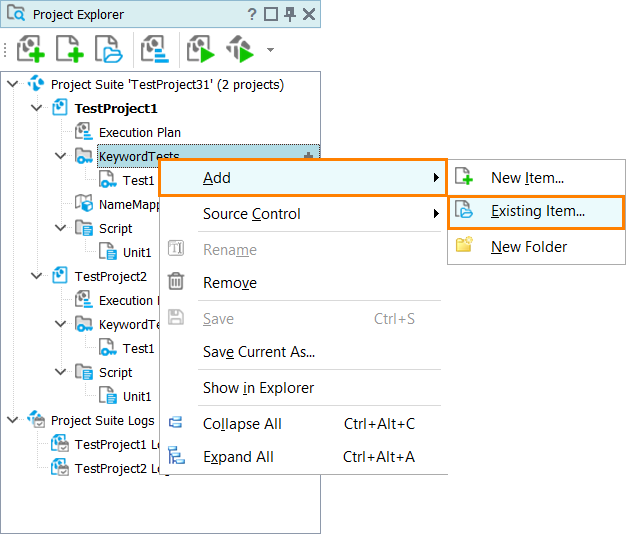Choose Rename from the context menu
The height and width of the screenshot is (534, 626).
(x=302, y=250)
